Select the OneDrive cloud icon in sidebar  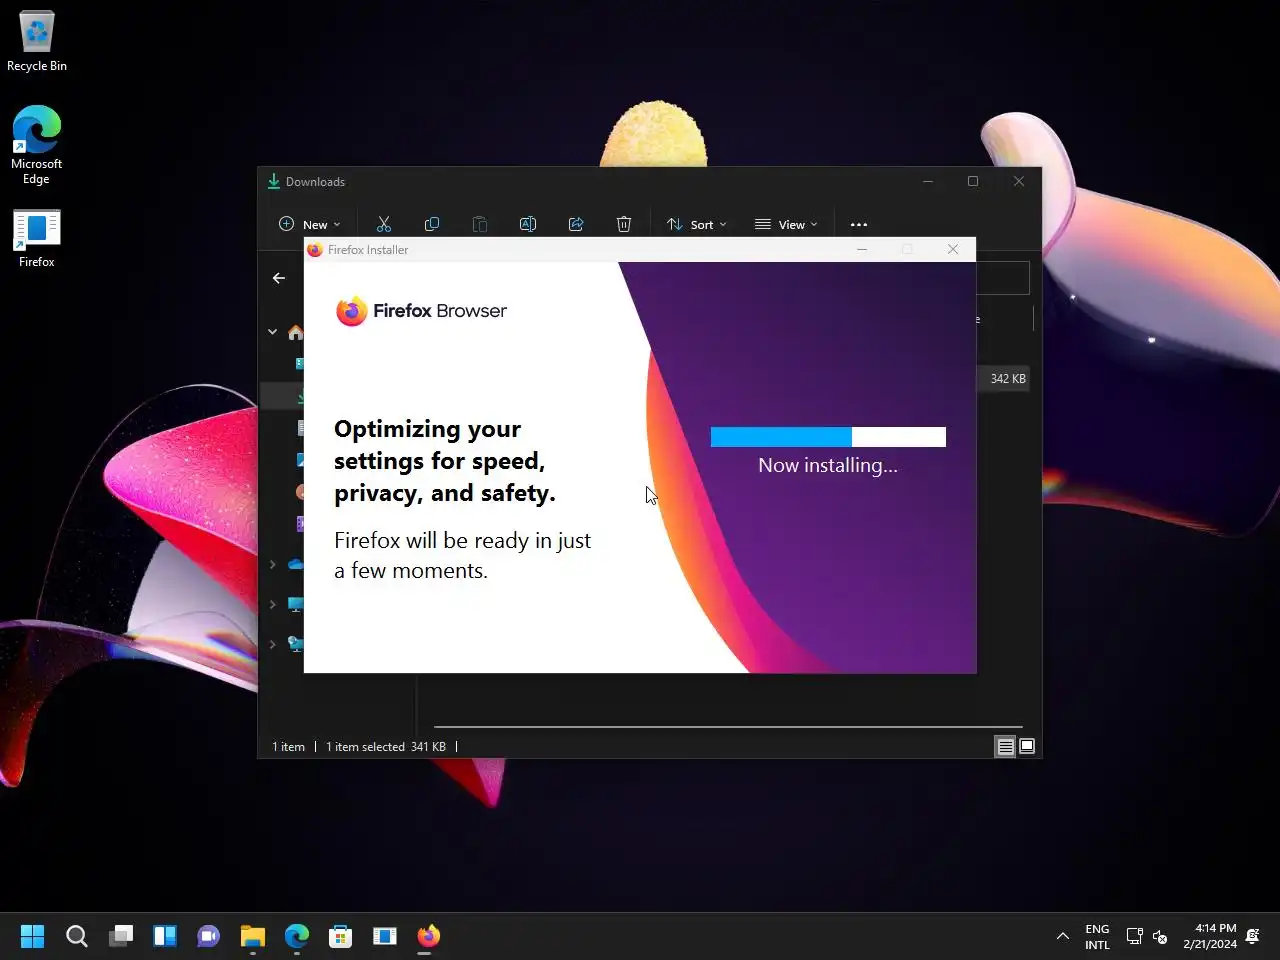296,564
